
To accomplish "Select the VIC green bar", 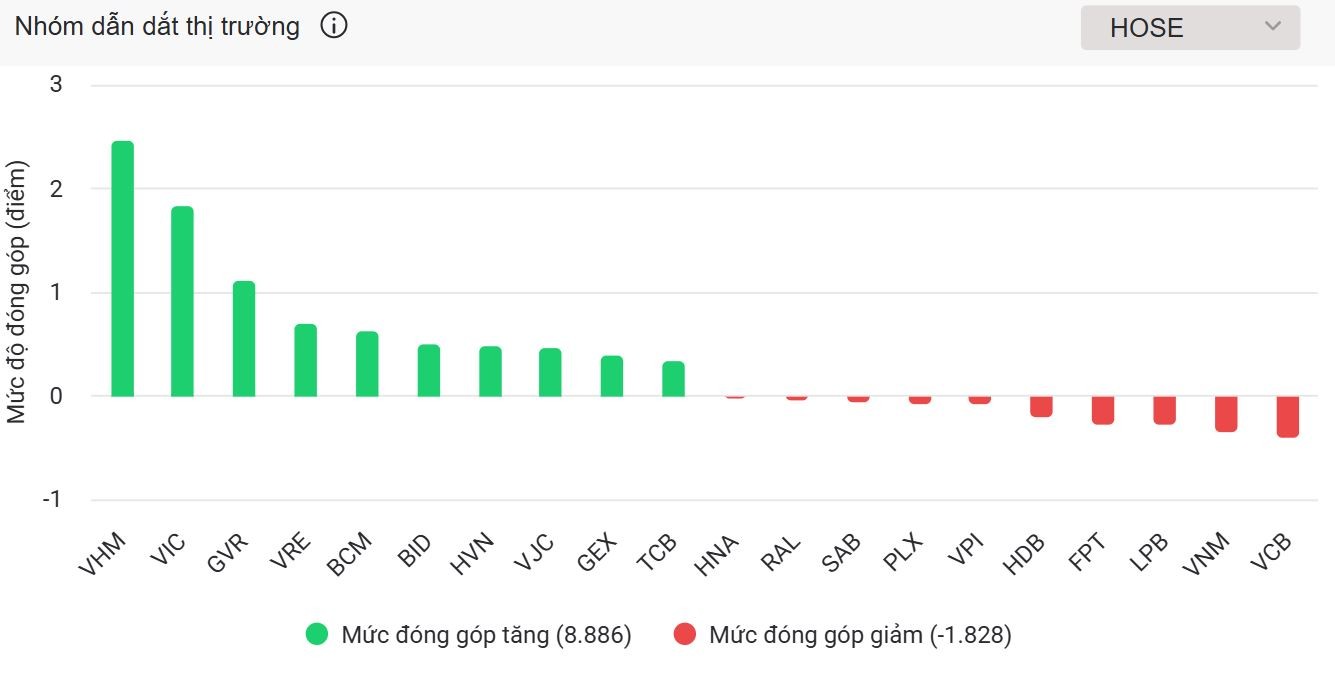I will (182, 301).
